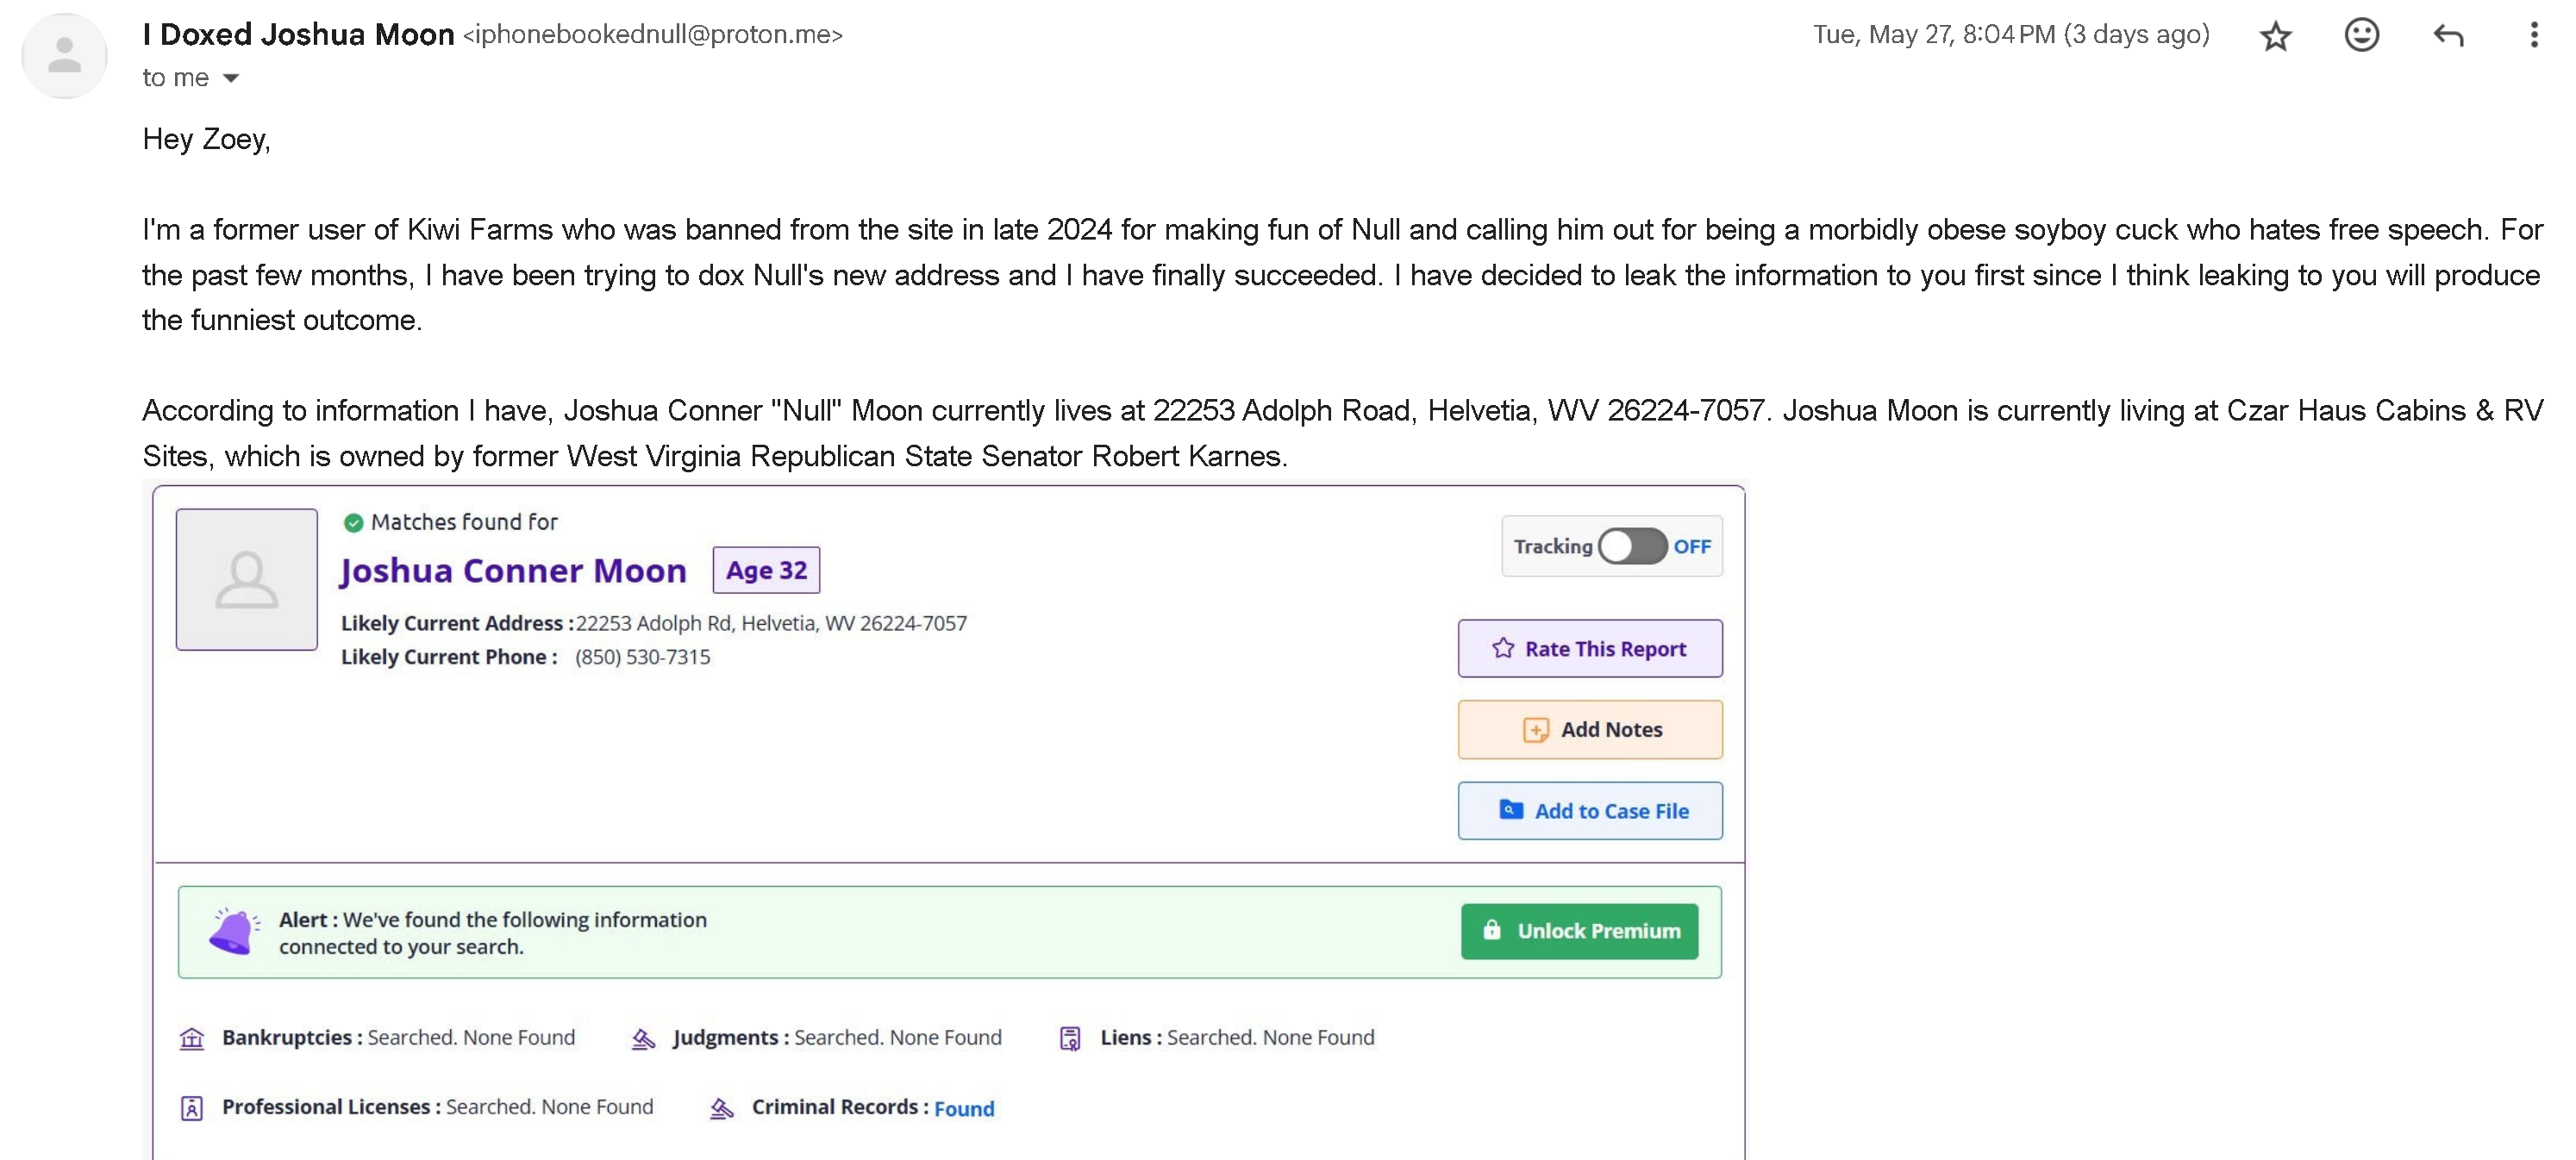Click the Liens document icon

1069,1038
